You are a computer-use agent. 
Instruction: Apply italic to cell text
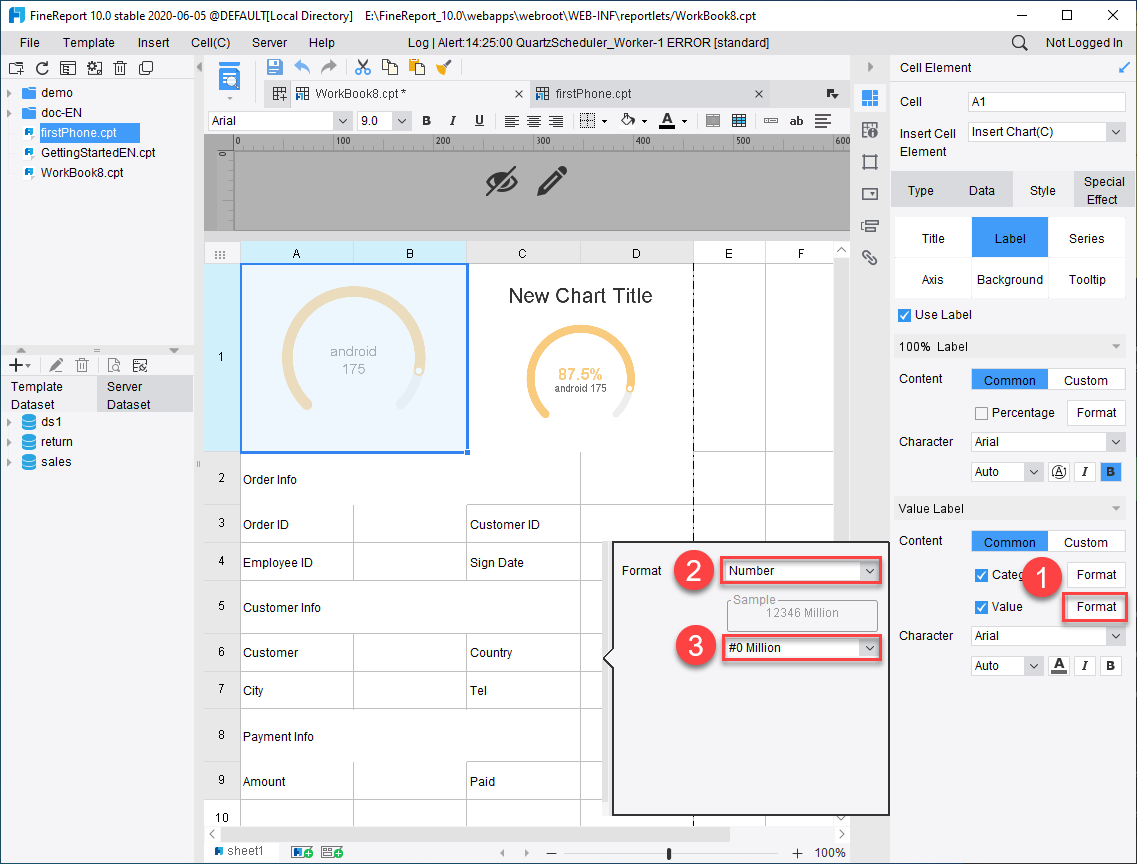452,121
